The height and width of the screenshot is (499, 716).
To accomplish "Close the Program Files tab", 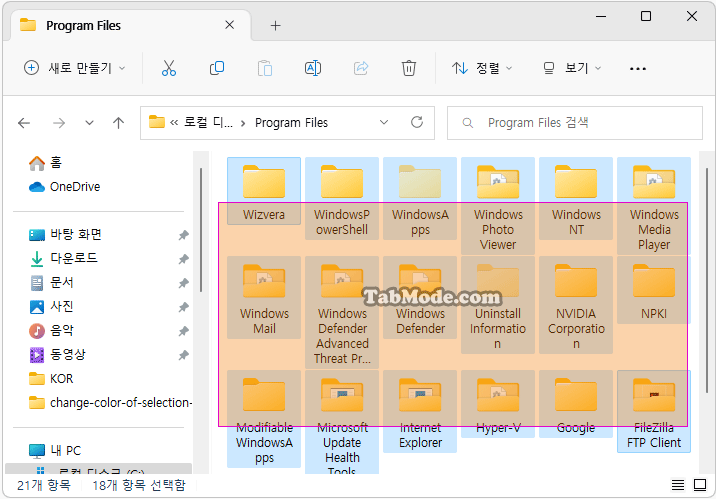I will 230,25.
